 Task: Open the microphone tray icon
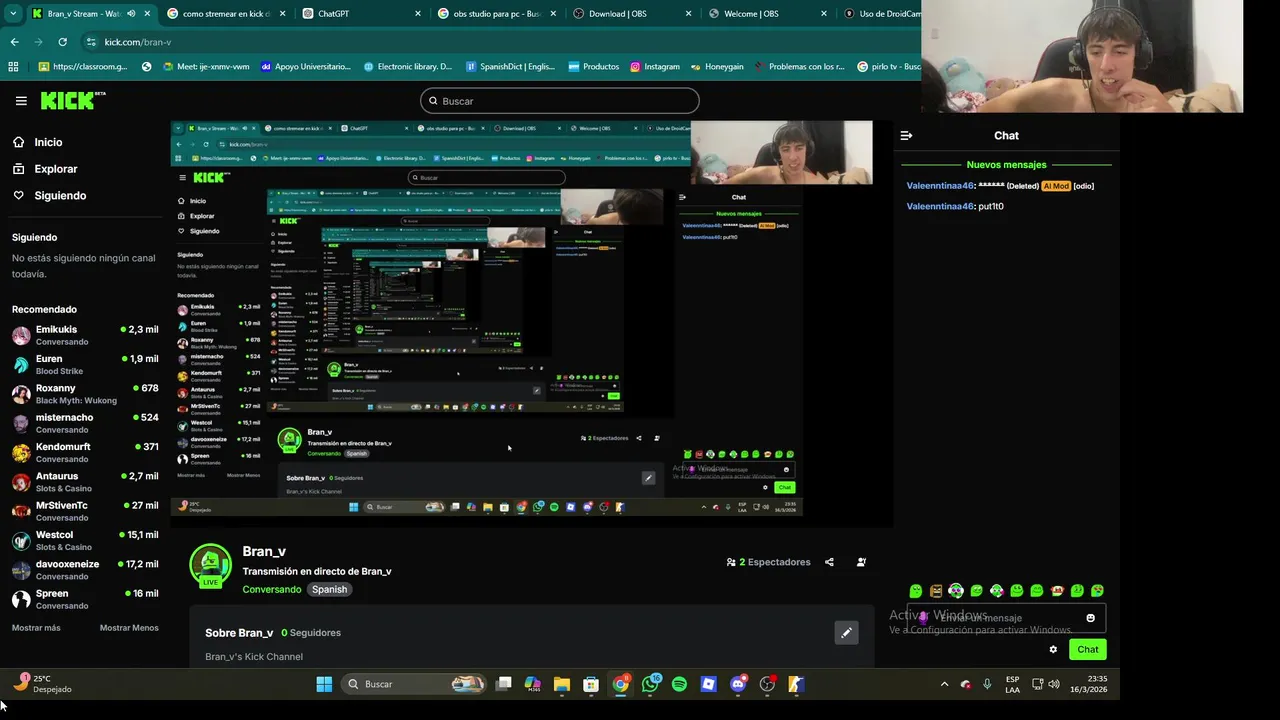click(987, 684)
